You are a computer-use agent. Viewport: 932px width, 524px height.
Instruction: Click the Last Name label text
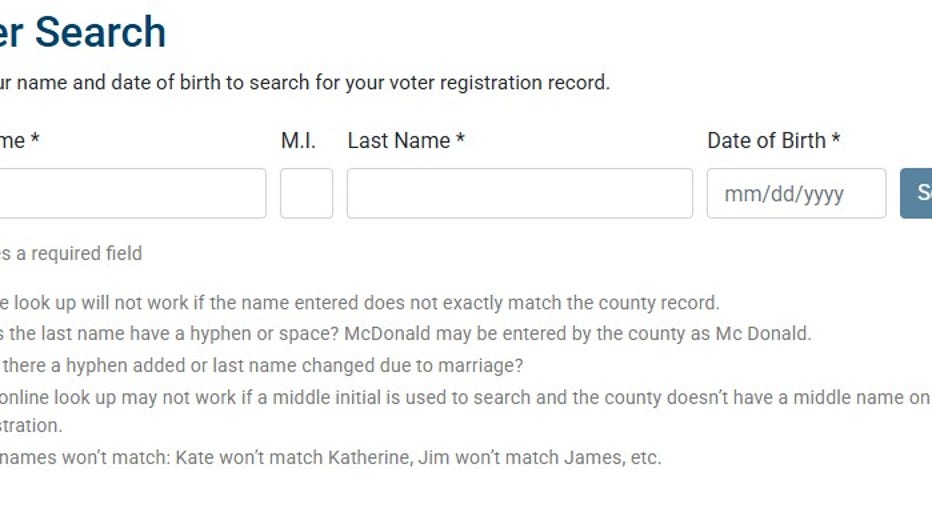(399, 141)
